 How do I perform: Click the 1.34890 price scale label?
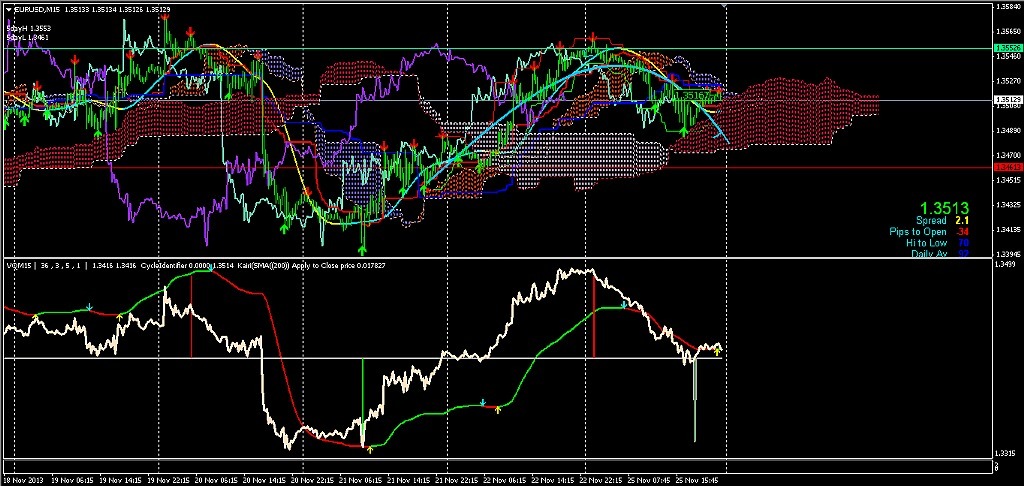point(1006,131)
